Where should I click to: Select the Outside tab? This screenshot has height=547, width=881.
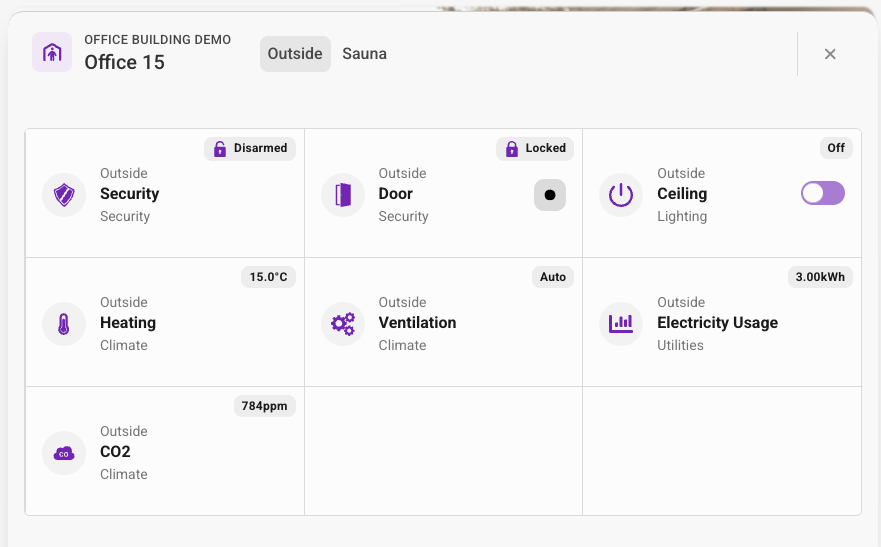click(295, 54)
